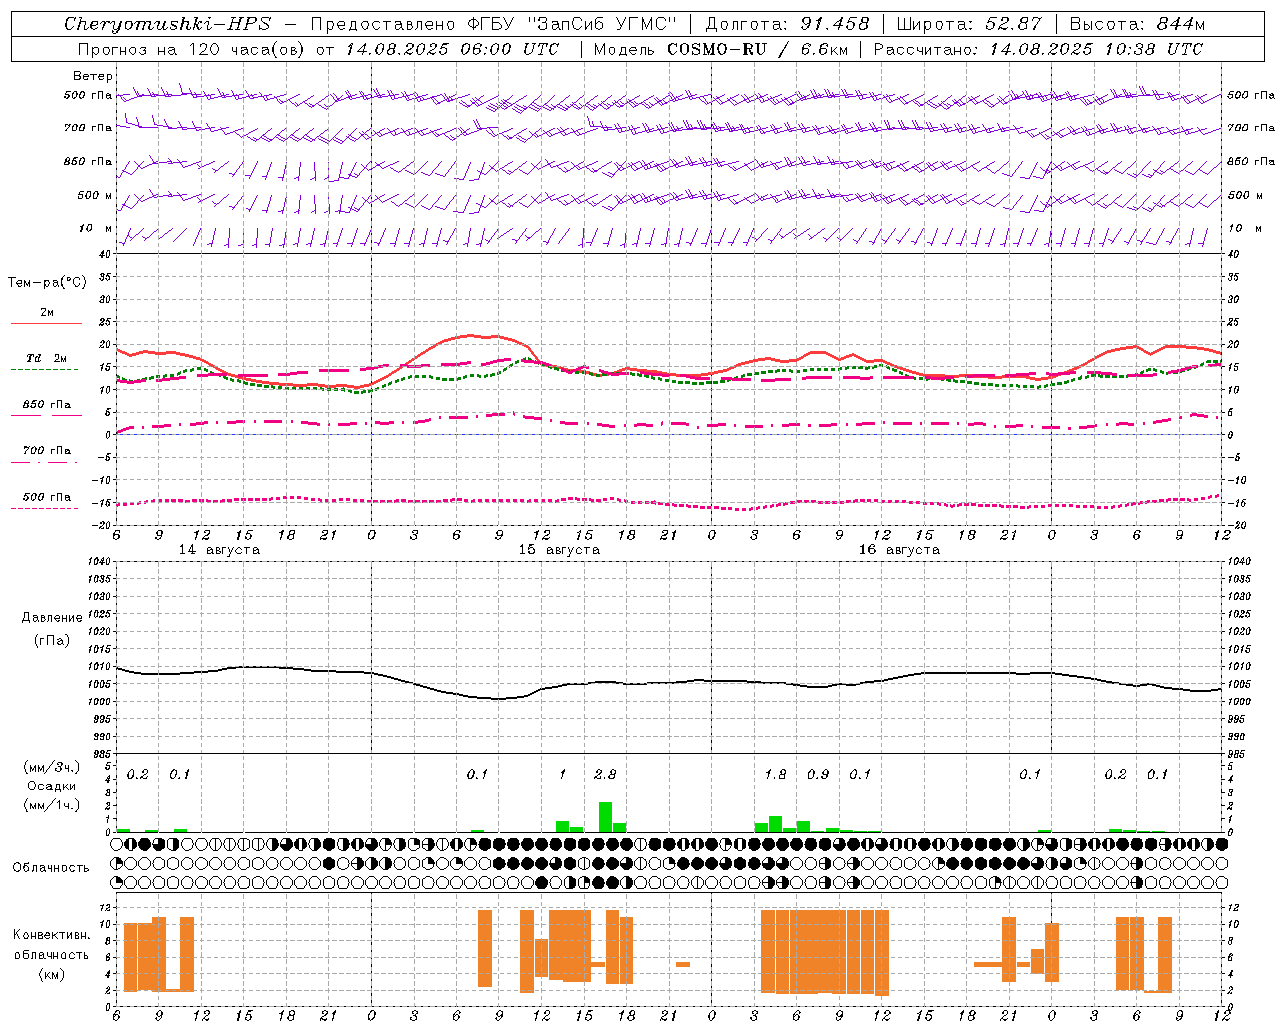Click the "14 августа" date label
The image size is (1280, 1024).
tap(219, 550)
